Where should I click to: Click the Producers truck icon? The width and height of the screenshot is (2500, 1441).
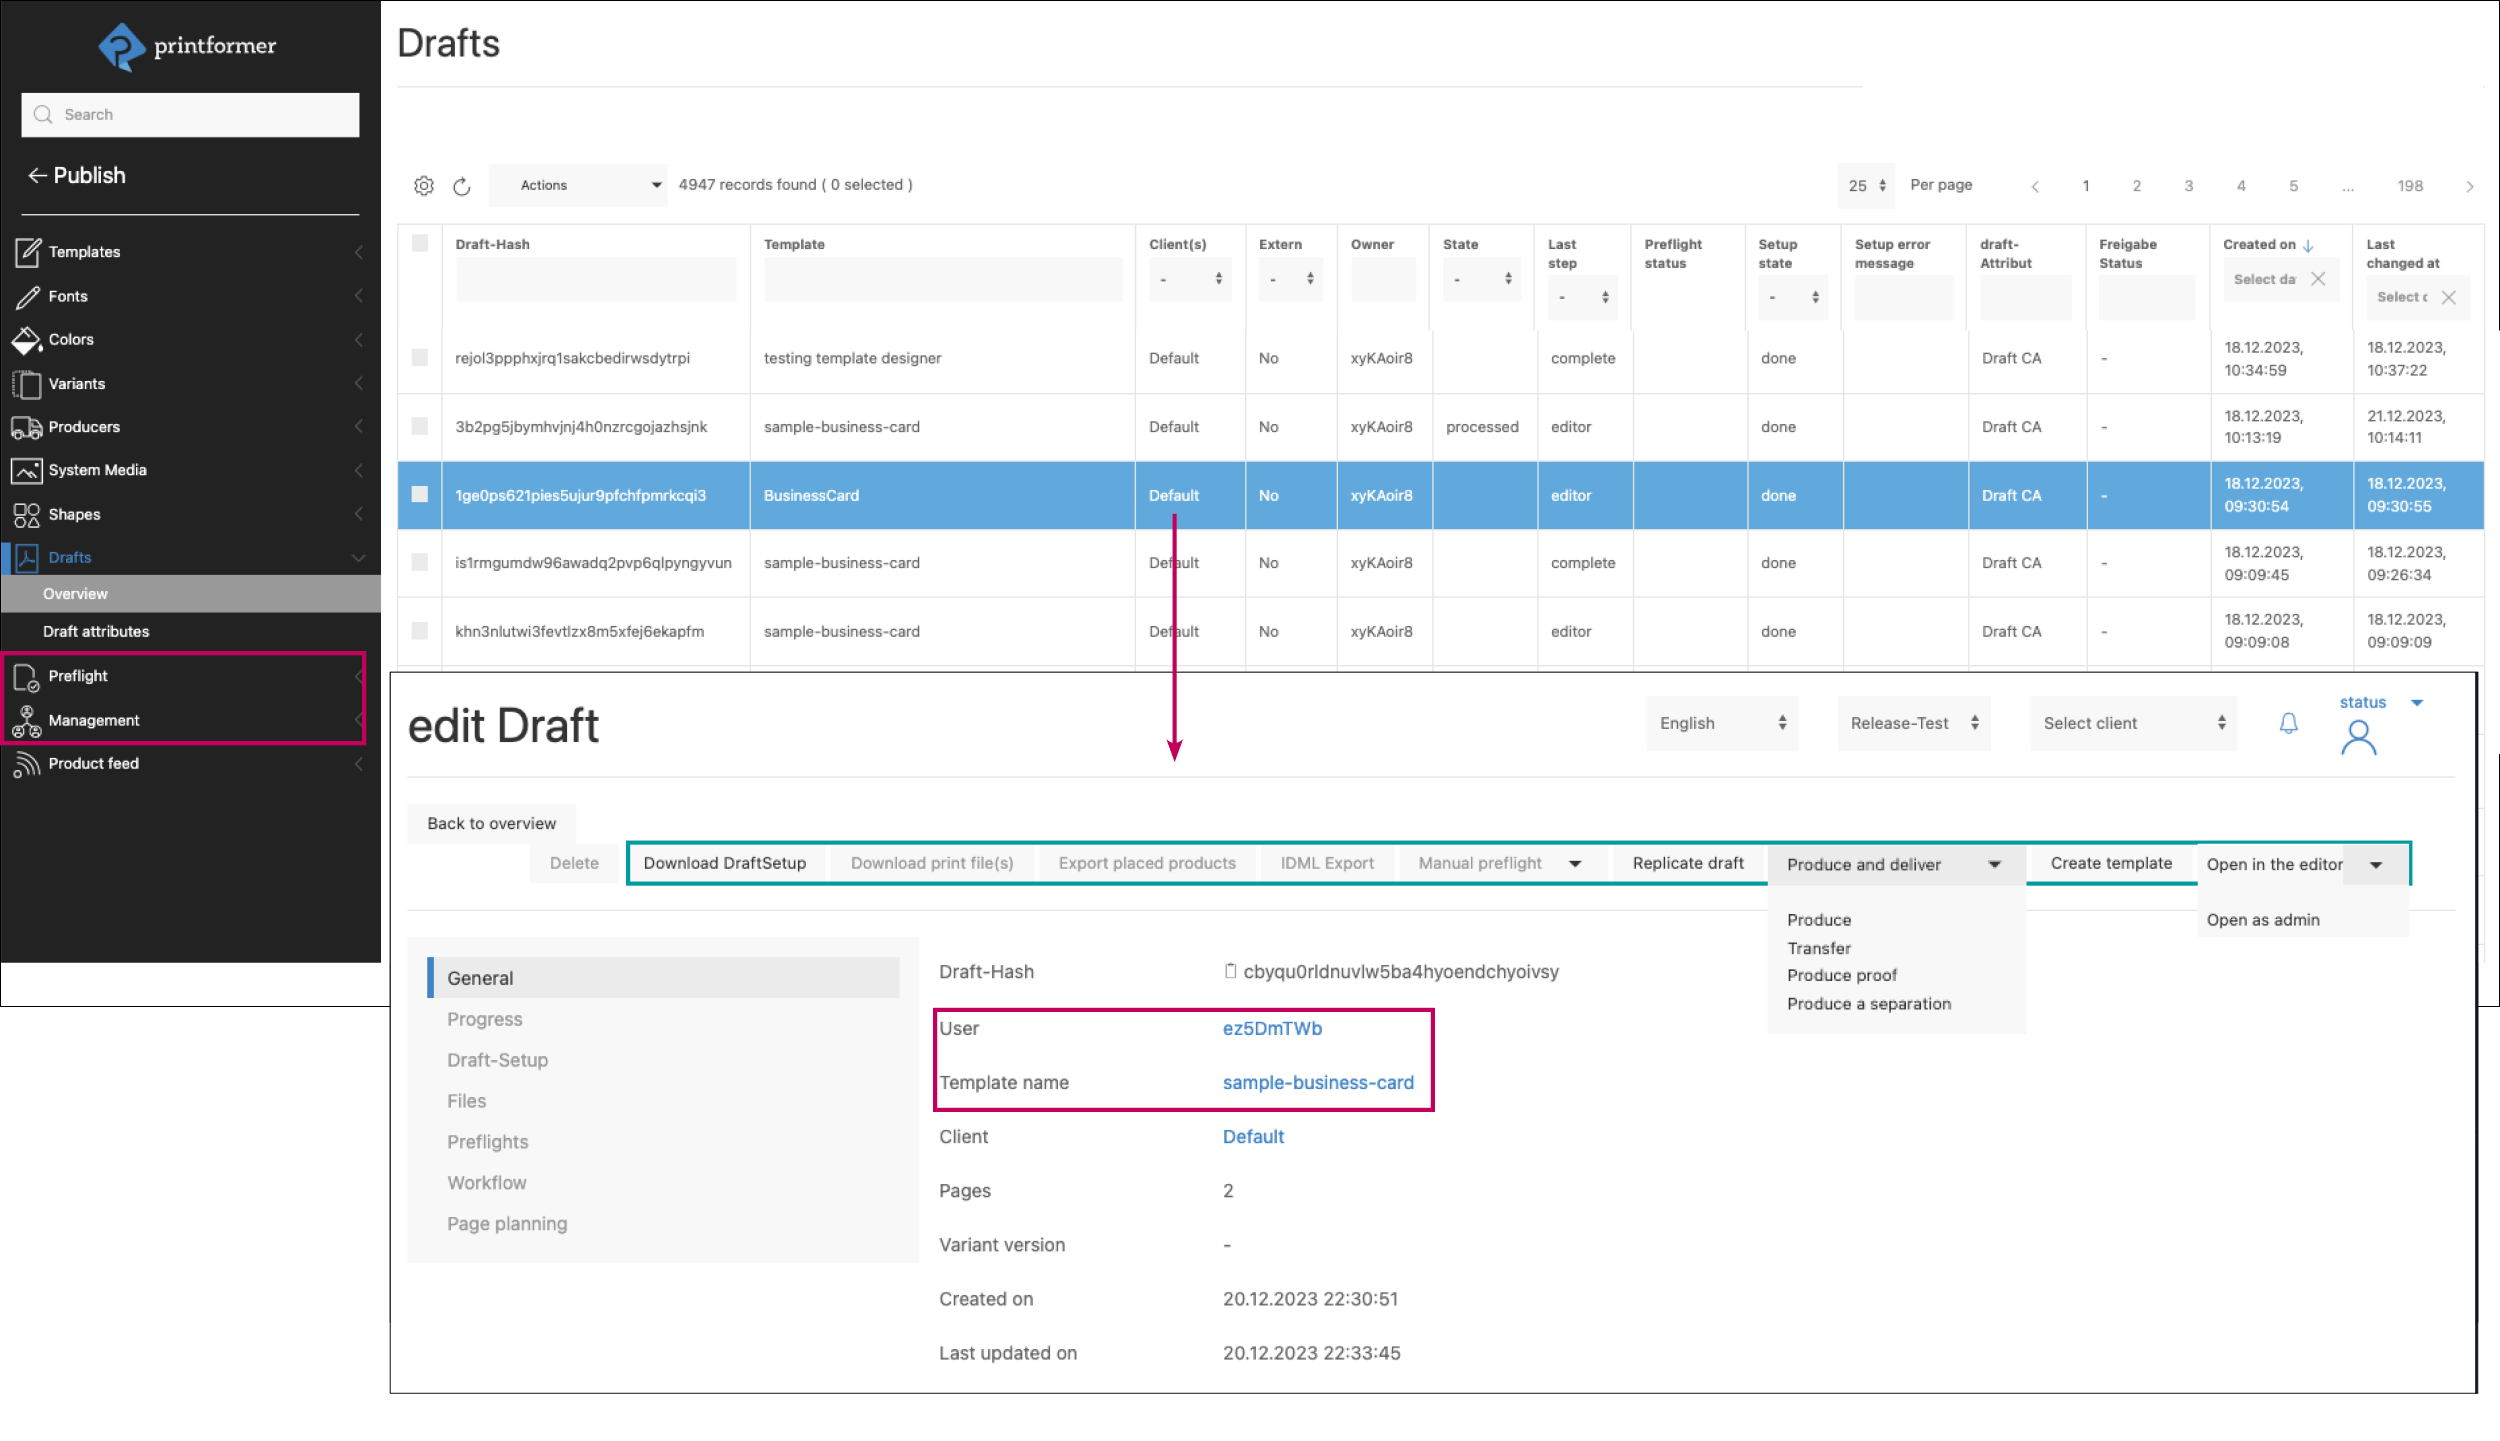27,427
